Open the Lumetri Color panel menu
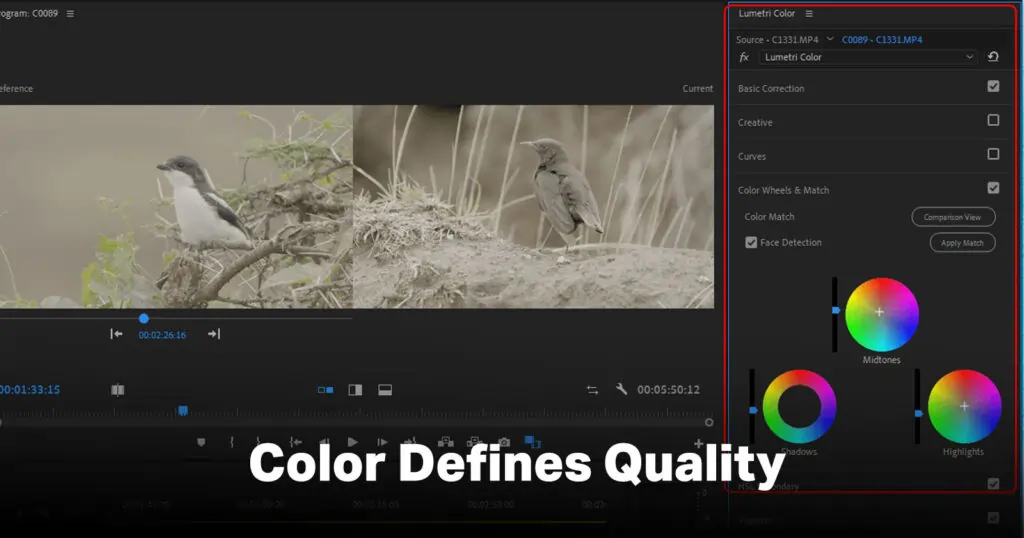Image resolution: width=1024 pixels, height=538 pixels. click(x=809, y=14)
